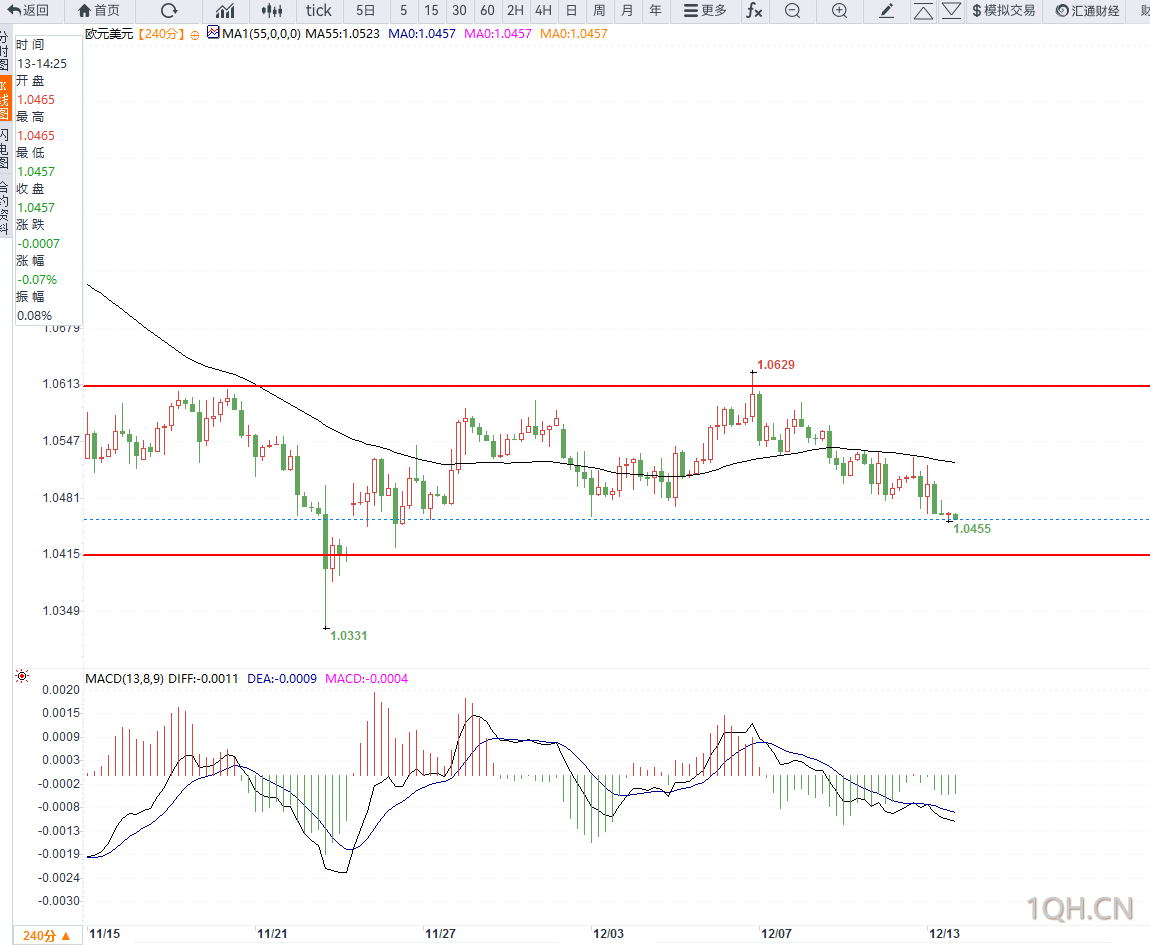Click the MA indicator chart icon
This screenshot has width=1150, height=945.
(213, 33)
